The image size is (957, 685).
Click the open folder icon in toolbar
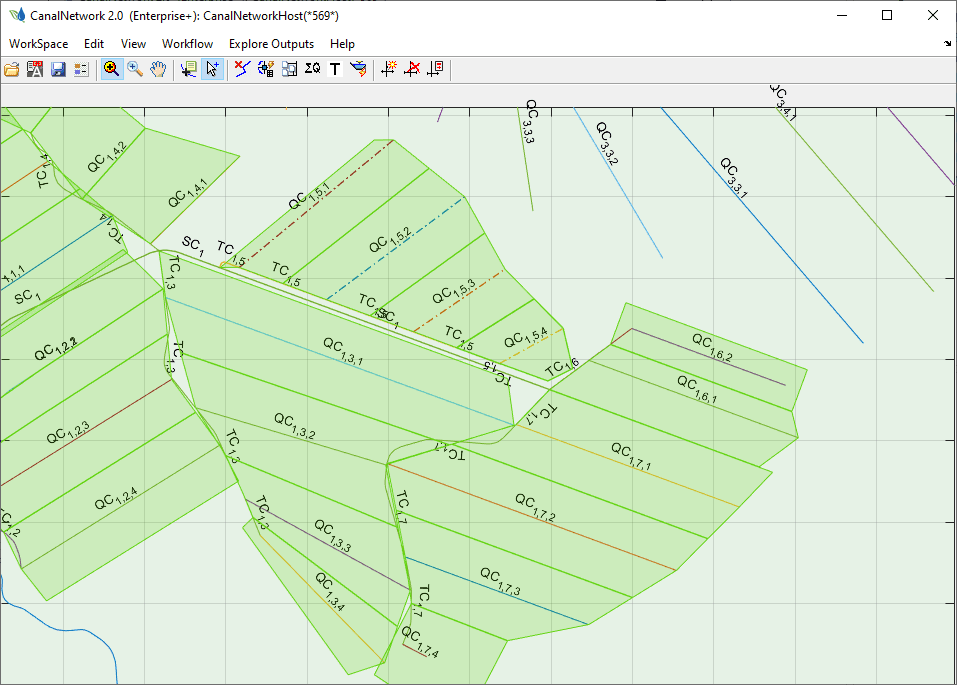(x=12, y=69)
